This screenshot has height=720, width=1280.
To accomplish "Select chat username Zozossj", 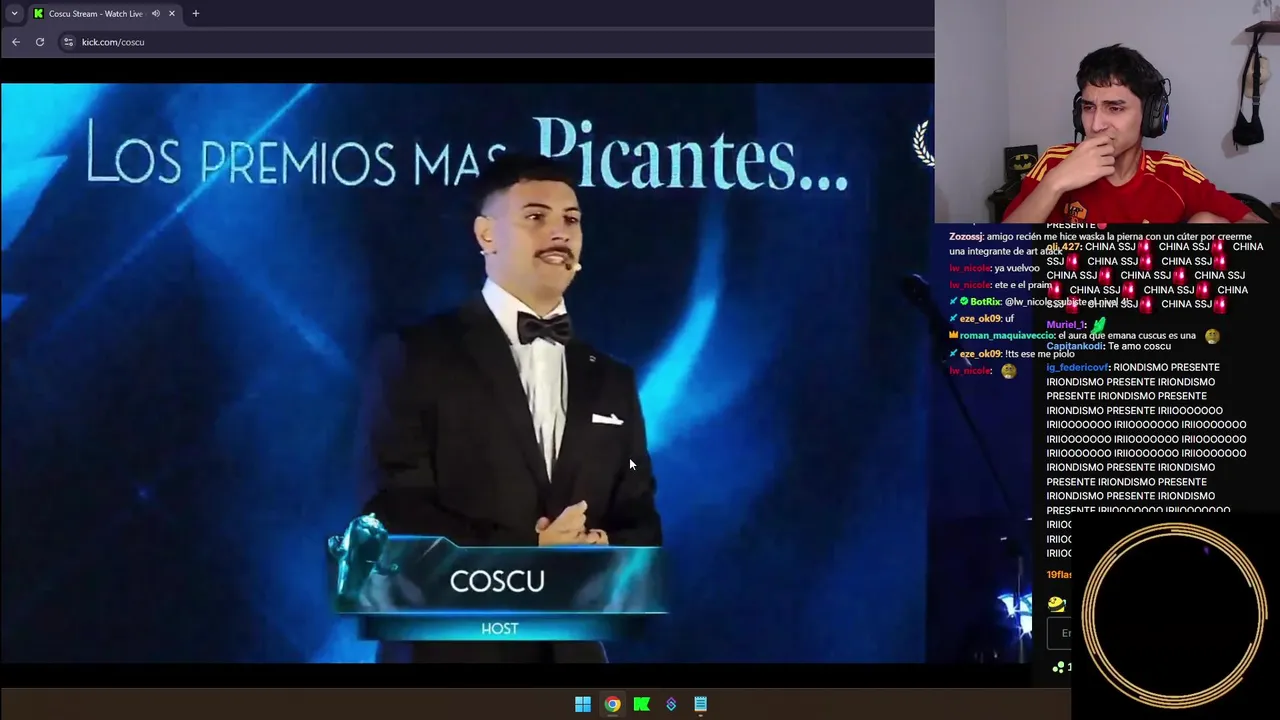I will click(x=966, y=237).
